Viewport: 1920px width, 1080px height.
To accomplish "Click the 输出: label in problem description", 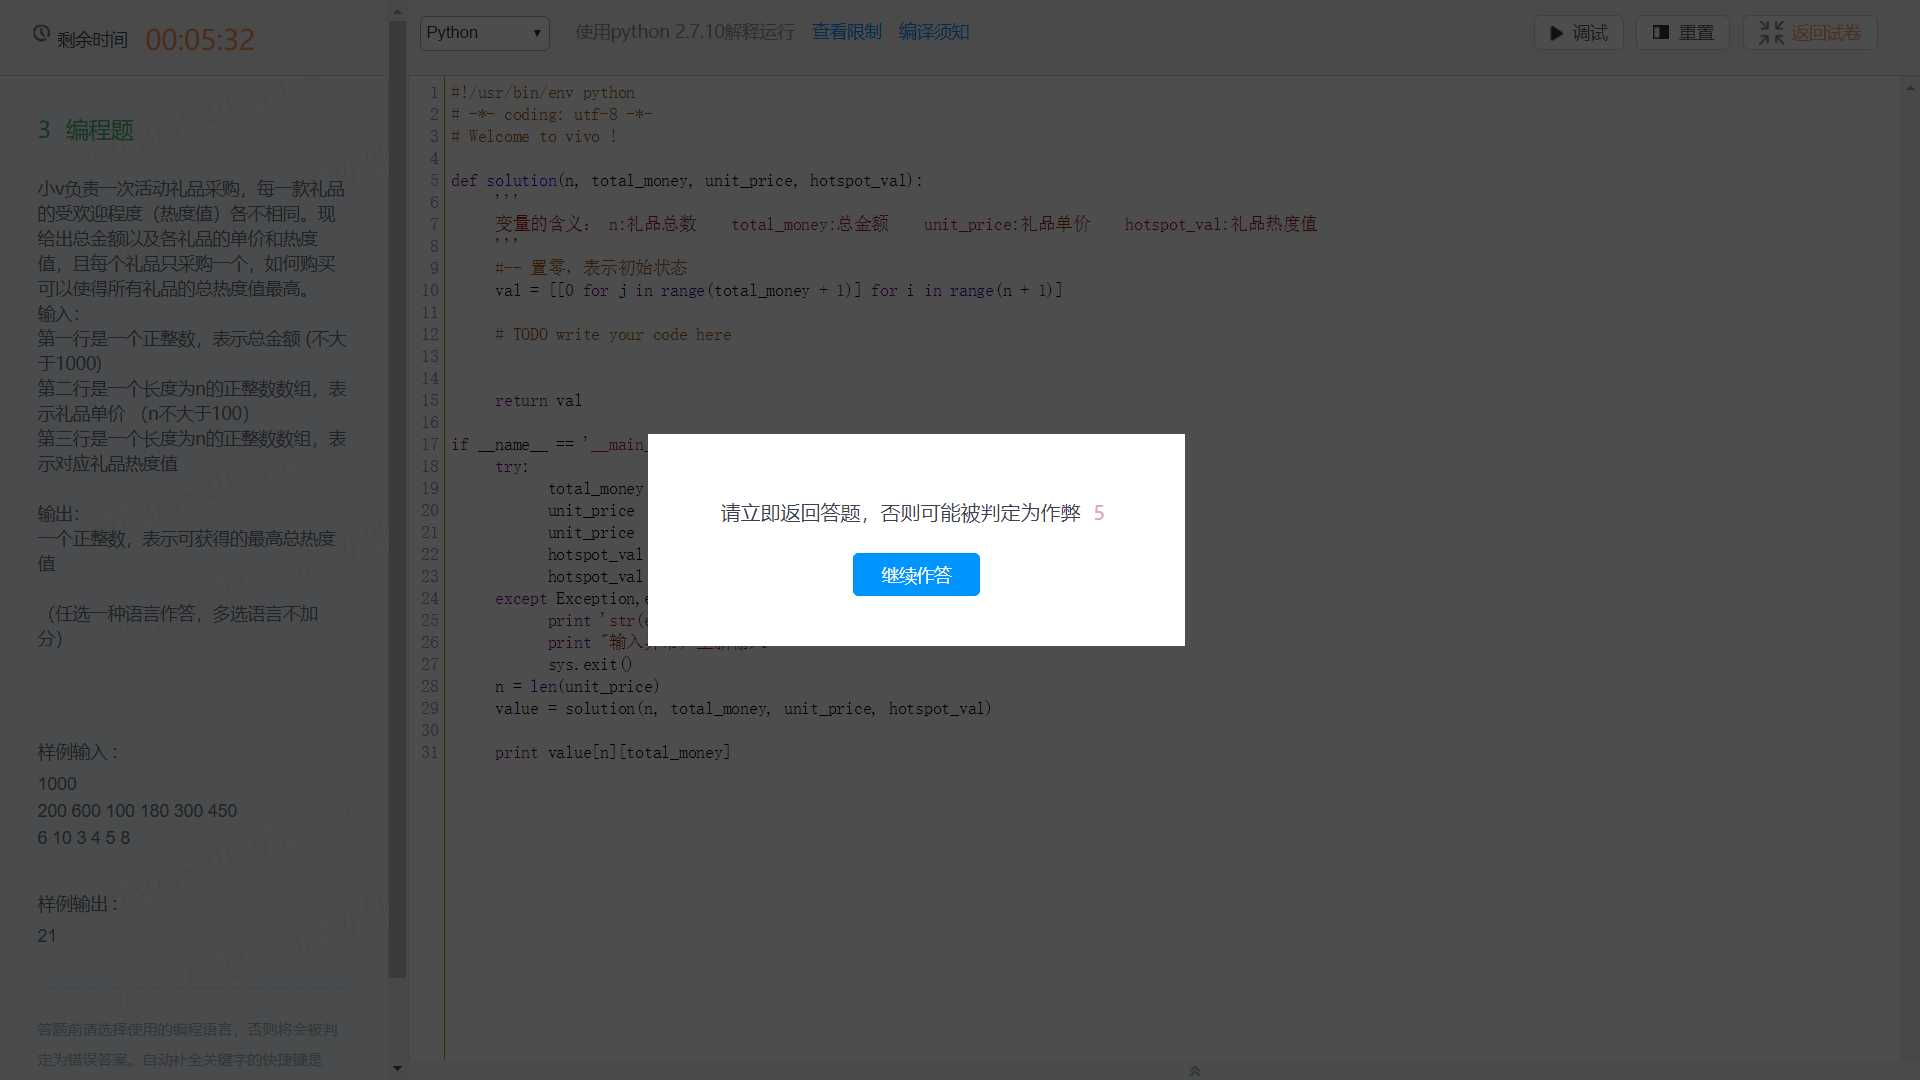I will tap(58, 514).
